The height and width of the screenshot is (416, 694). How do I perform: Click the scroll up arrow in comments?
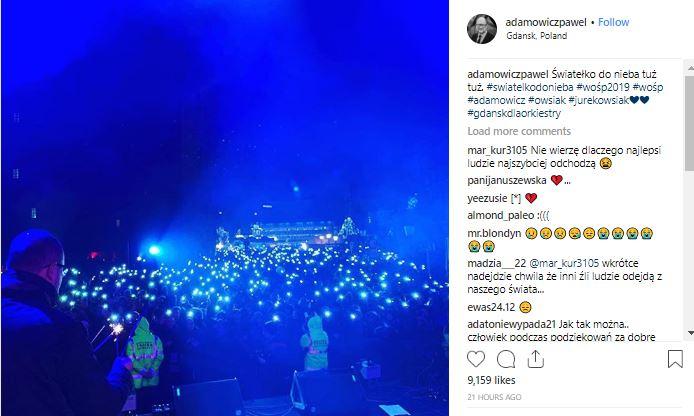point(690,69)
